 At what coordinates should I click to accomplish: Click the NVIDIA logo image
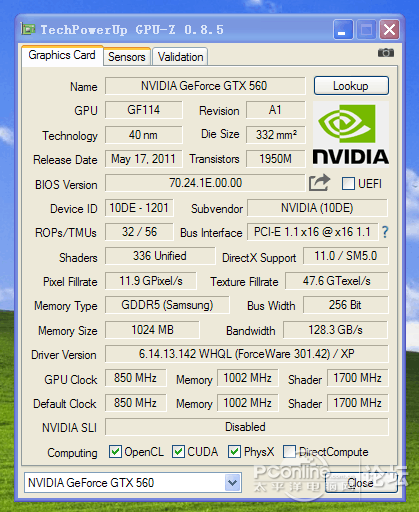351,134
